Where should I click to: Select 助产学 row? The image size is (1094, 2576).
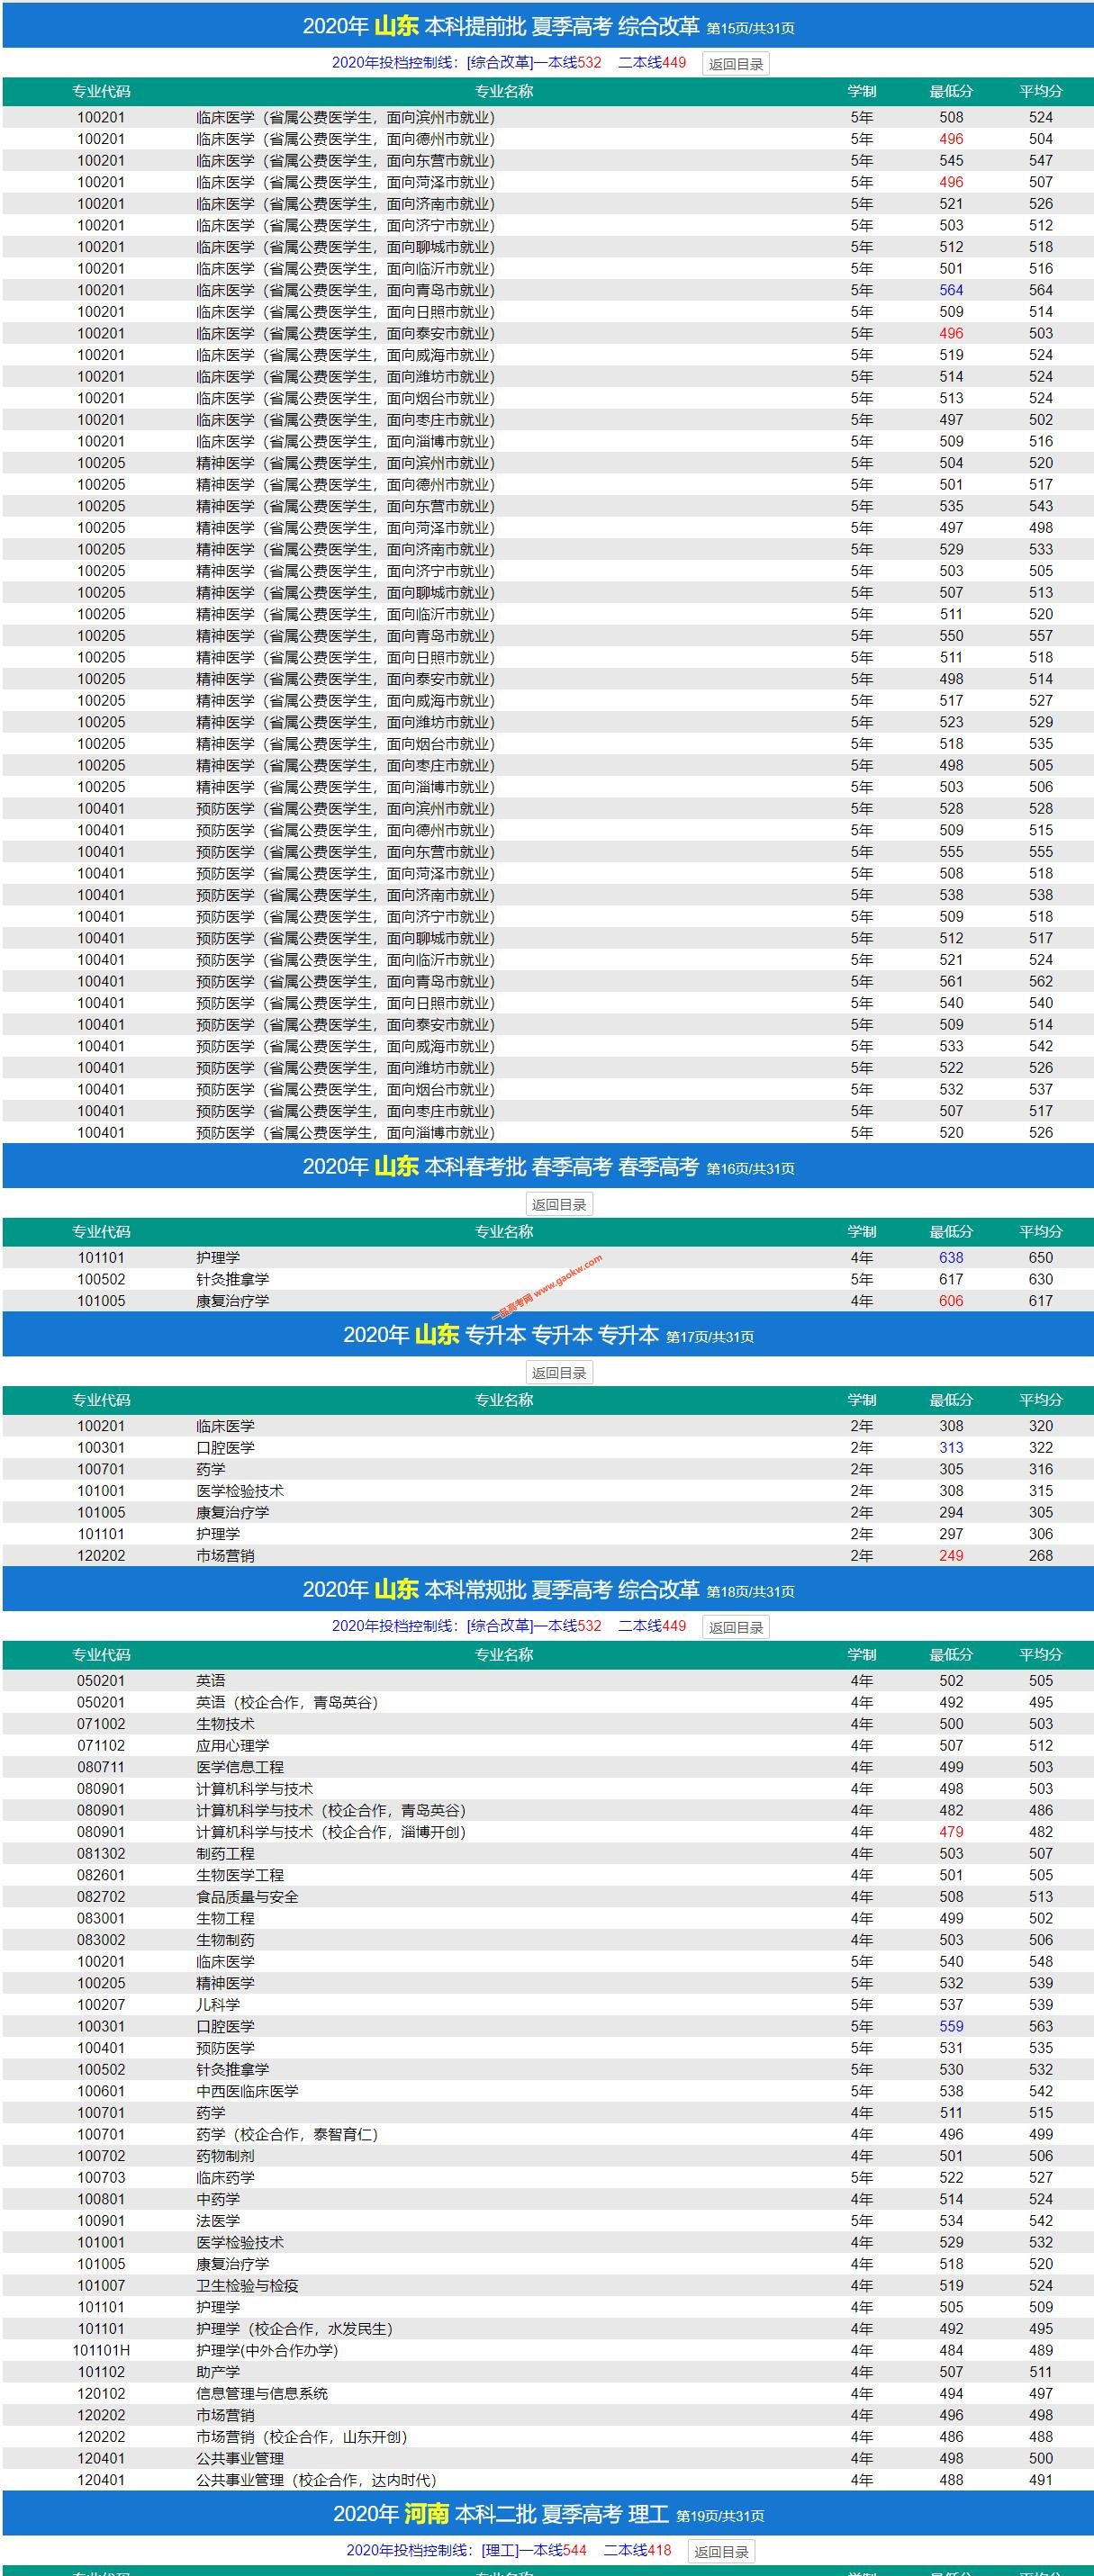(x=548, y=2372)
